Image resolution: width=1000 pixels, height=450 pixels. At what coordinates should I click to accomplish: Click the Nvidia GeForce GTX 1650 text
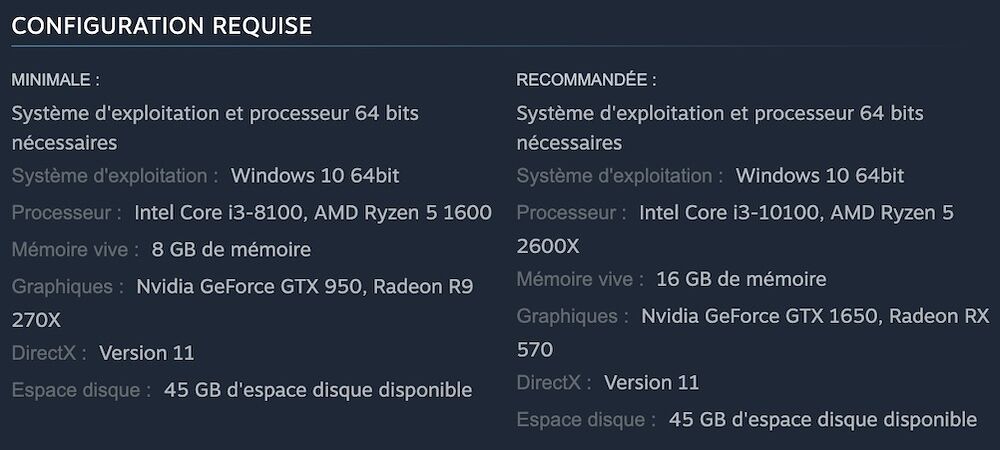(760, 316)
